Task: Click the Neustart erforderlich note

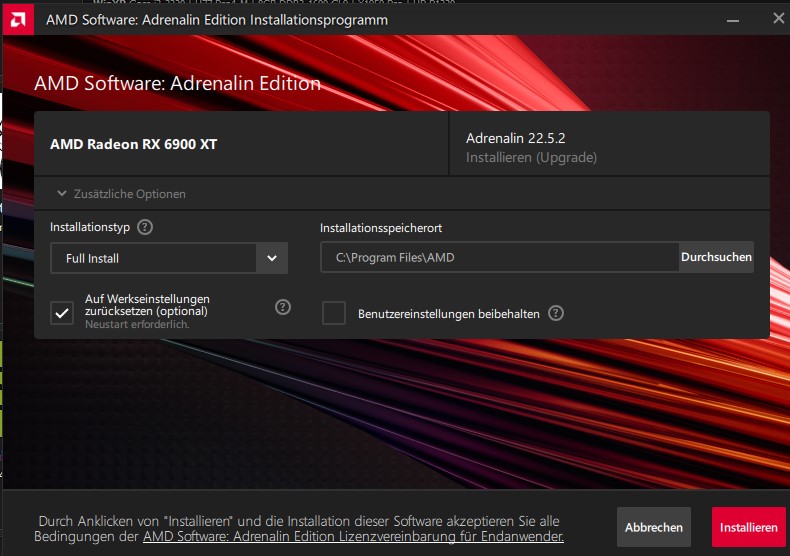Action: point(137,324)
